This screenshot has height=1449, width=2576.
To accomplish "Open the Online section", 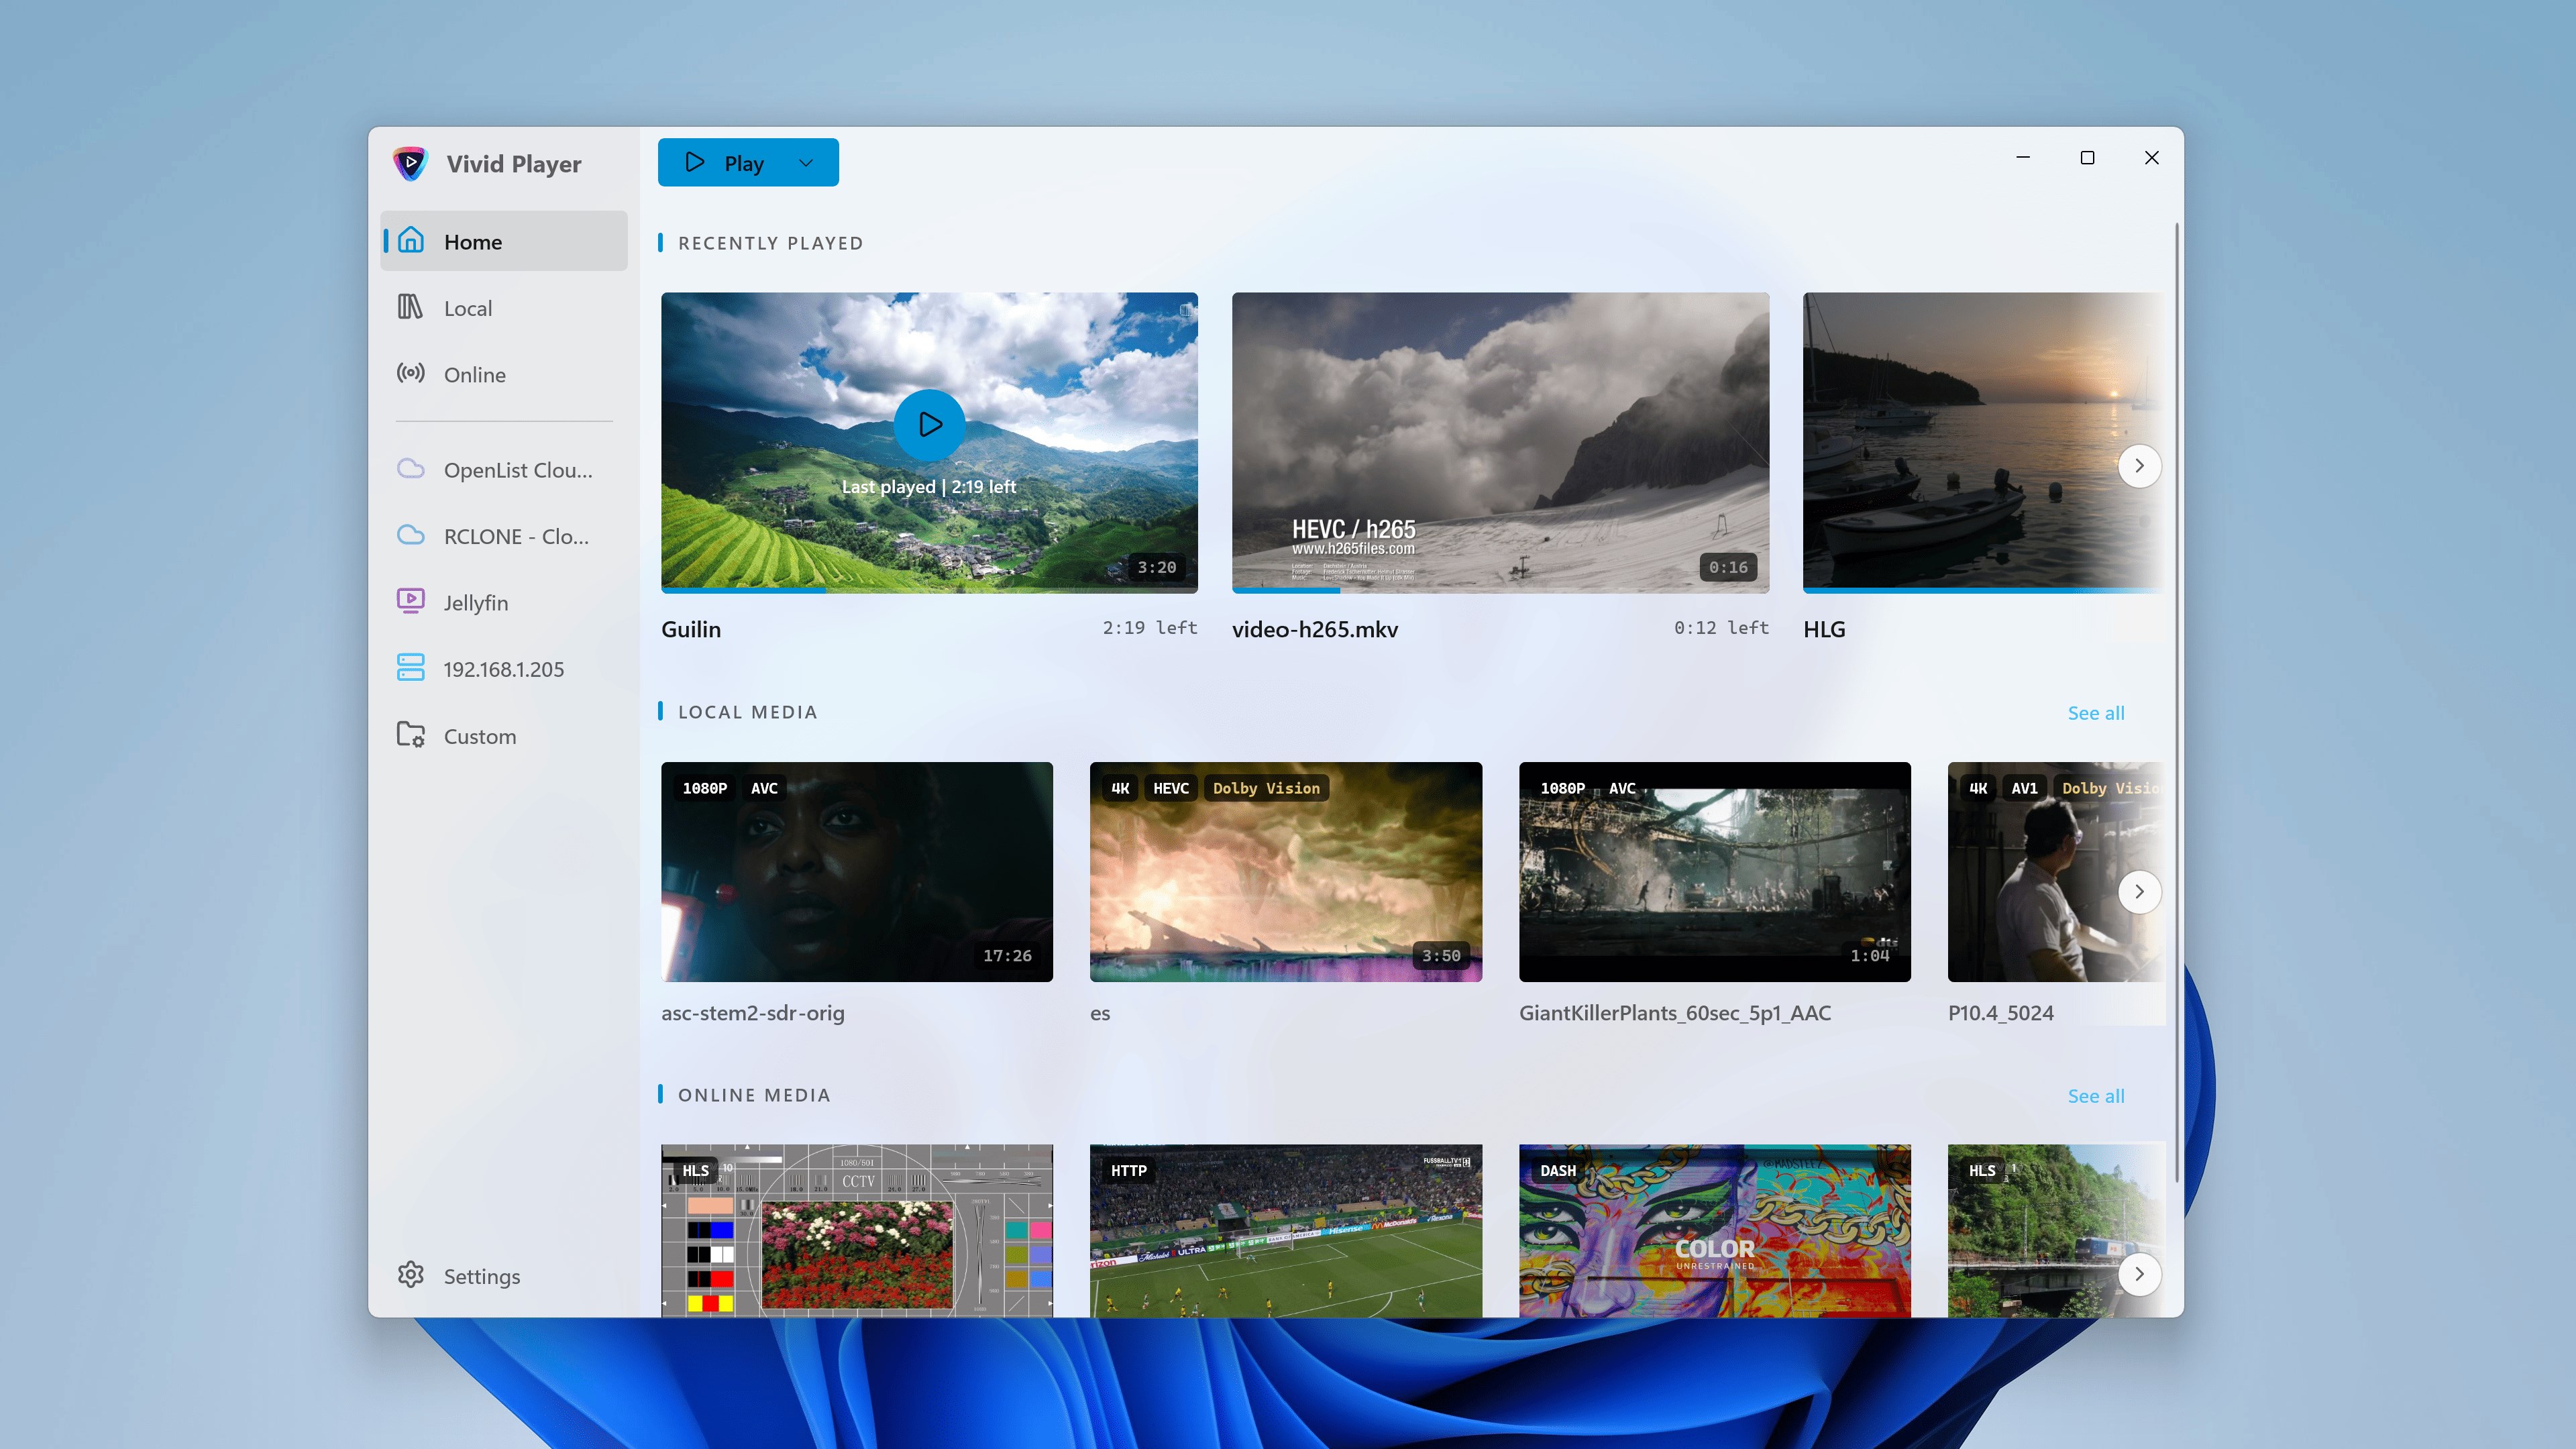I will [x=504, y=375].
